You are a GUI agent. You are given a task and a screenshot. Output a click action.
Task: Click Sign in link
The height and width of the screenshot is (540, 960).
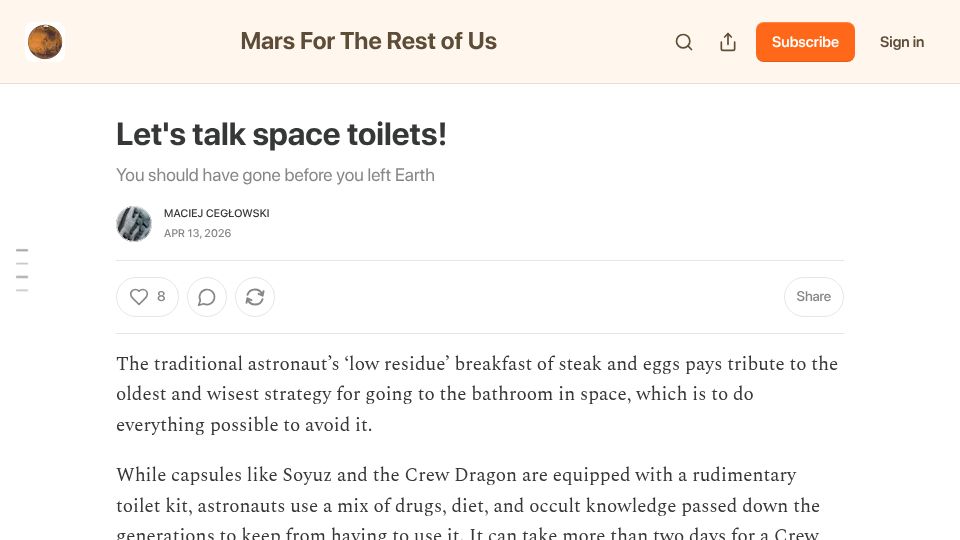tap(902, 42)
